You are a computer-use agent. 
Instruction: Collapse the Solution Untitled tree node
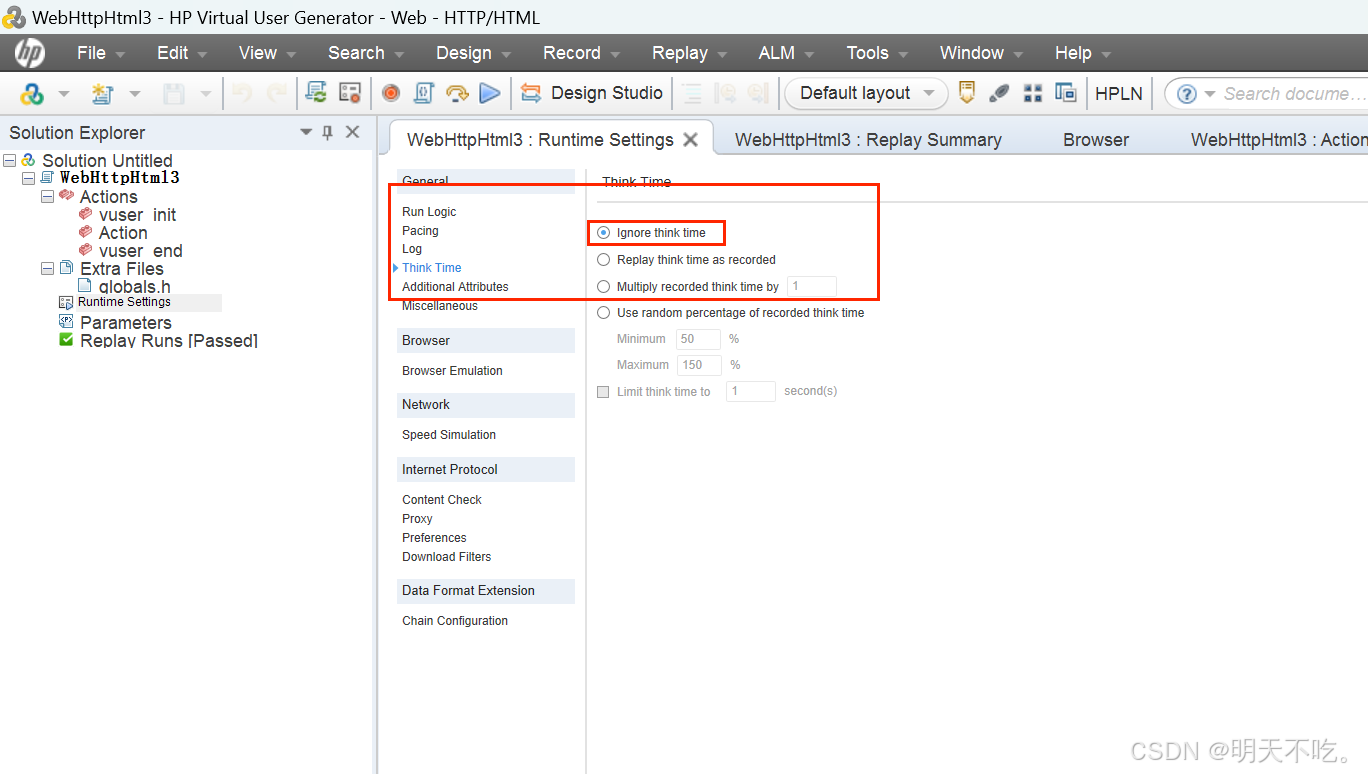point(9,160)
